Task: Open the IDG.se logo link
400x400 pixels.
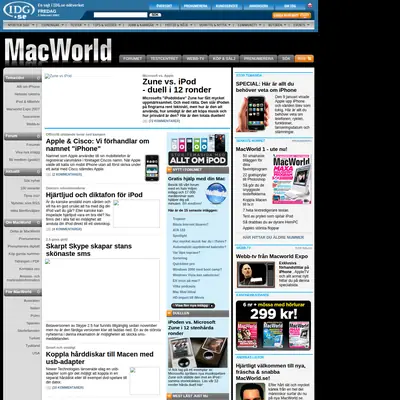Action: [x=19, y=10]
